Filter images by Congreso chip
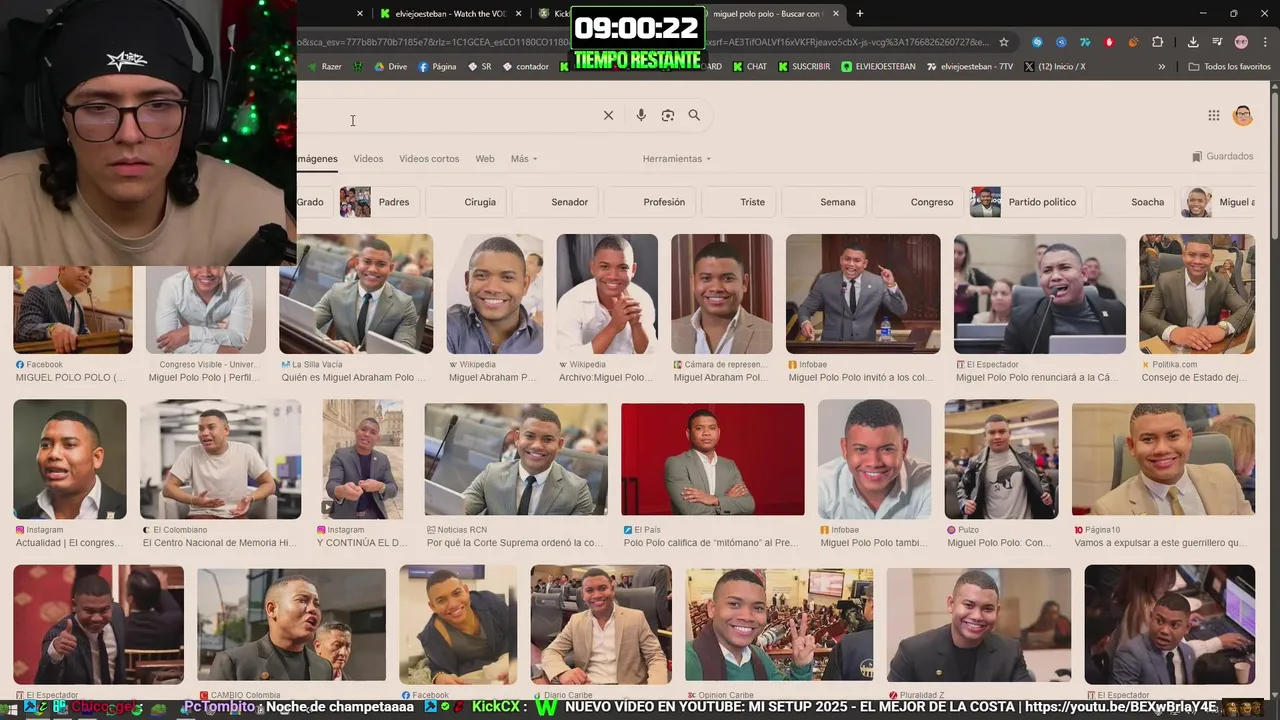The width and height of the screenshot is (1280, 720). 918,202
